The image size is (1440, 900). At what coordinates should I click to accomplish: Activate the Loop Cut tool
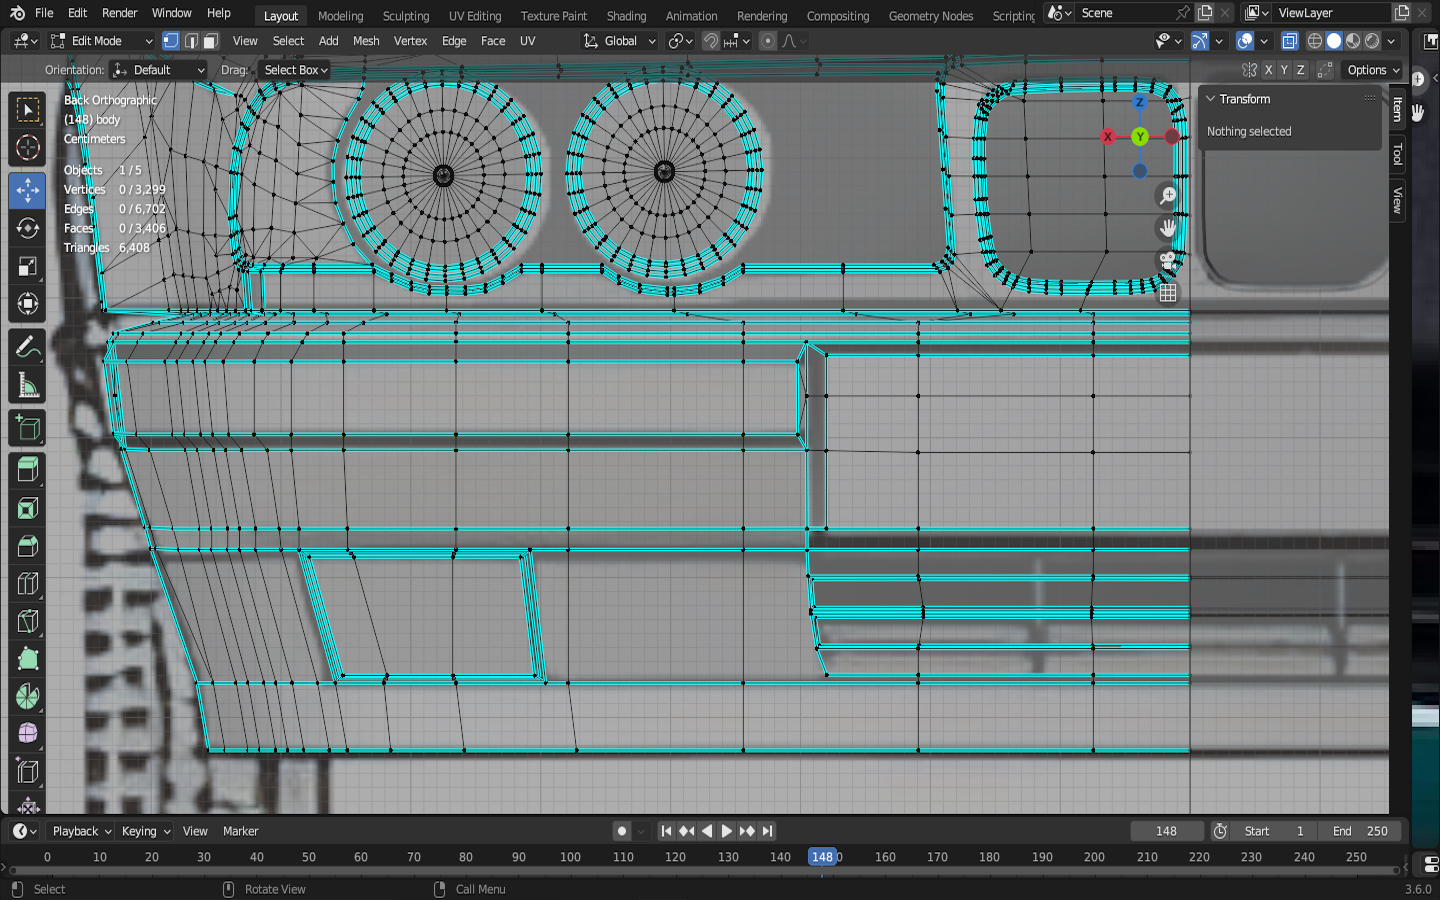click(28, 584)
